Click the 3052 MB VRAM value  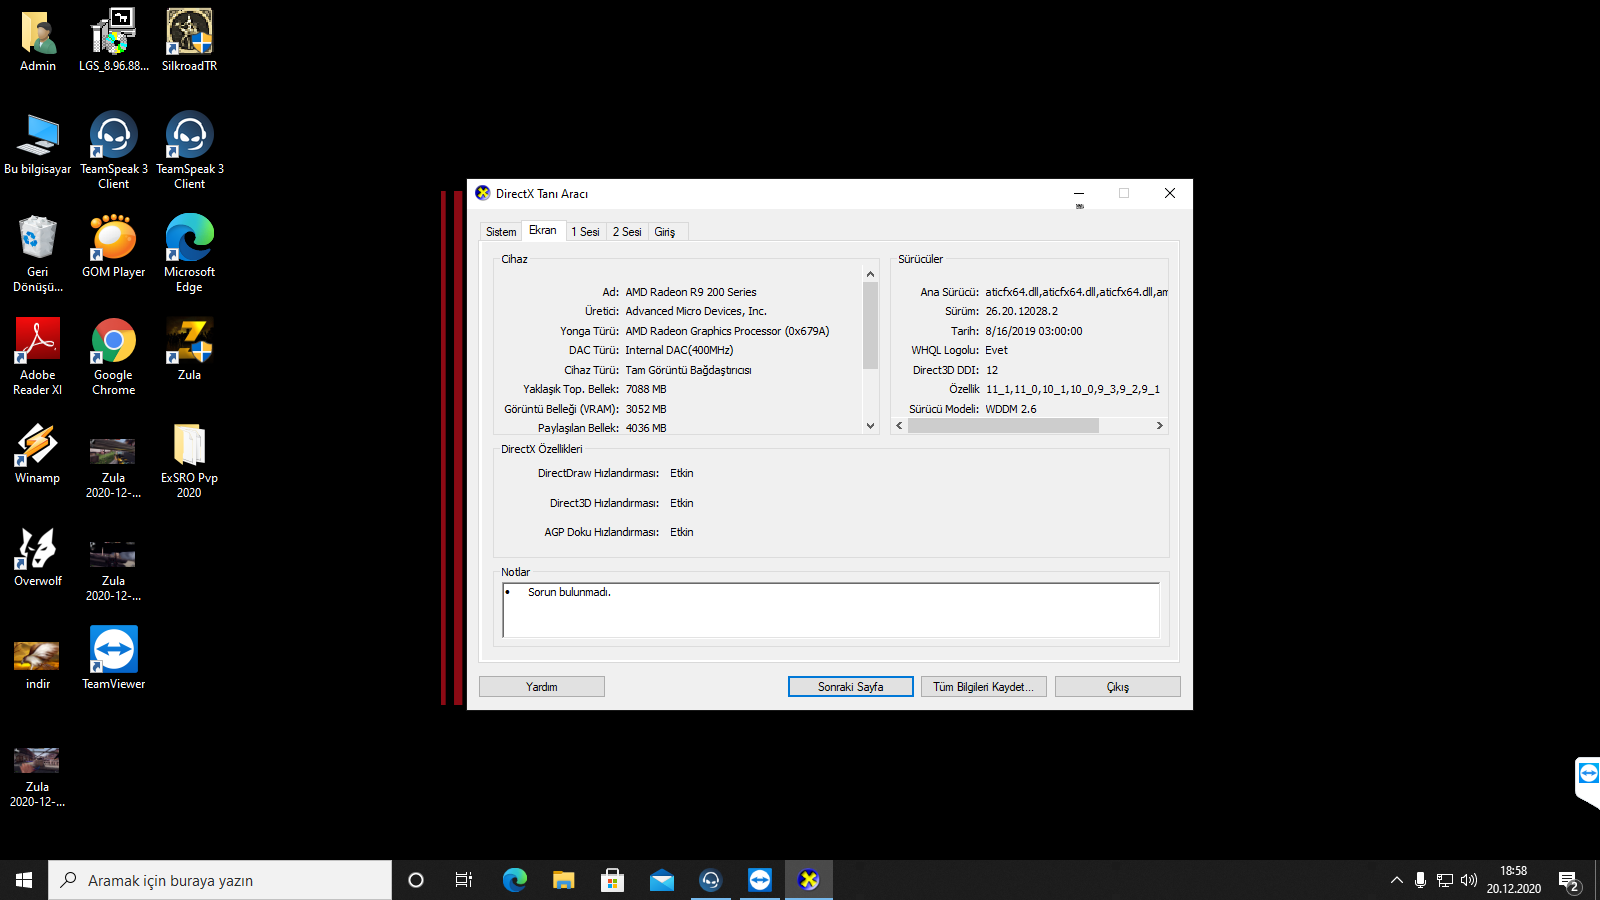coord(646,409)
